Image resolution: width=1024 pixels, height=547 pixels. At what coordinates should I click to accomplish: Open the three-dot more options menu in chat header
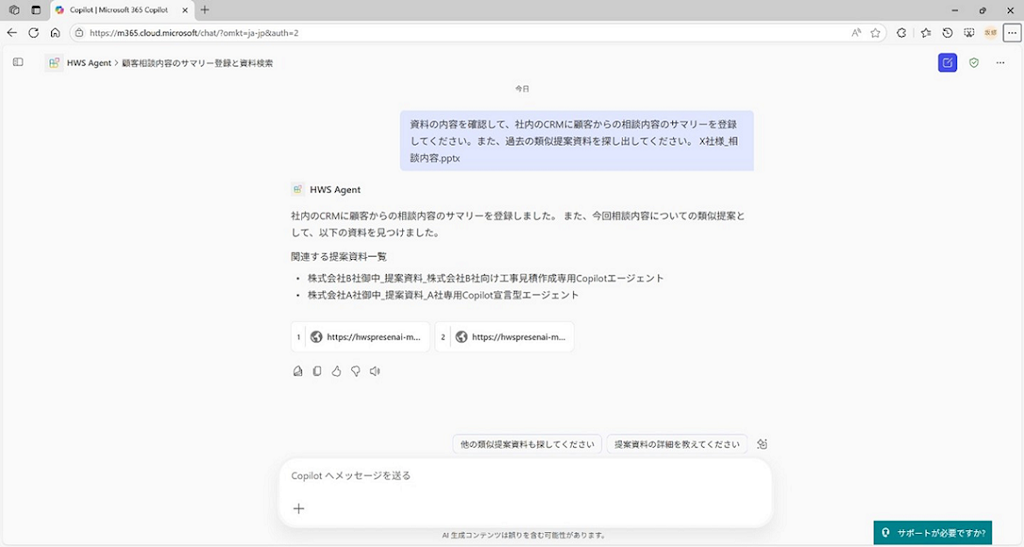point(1001,63)
